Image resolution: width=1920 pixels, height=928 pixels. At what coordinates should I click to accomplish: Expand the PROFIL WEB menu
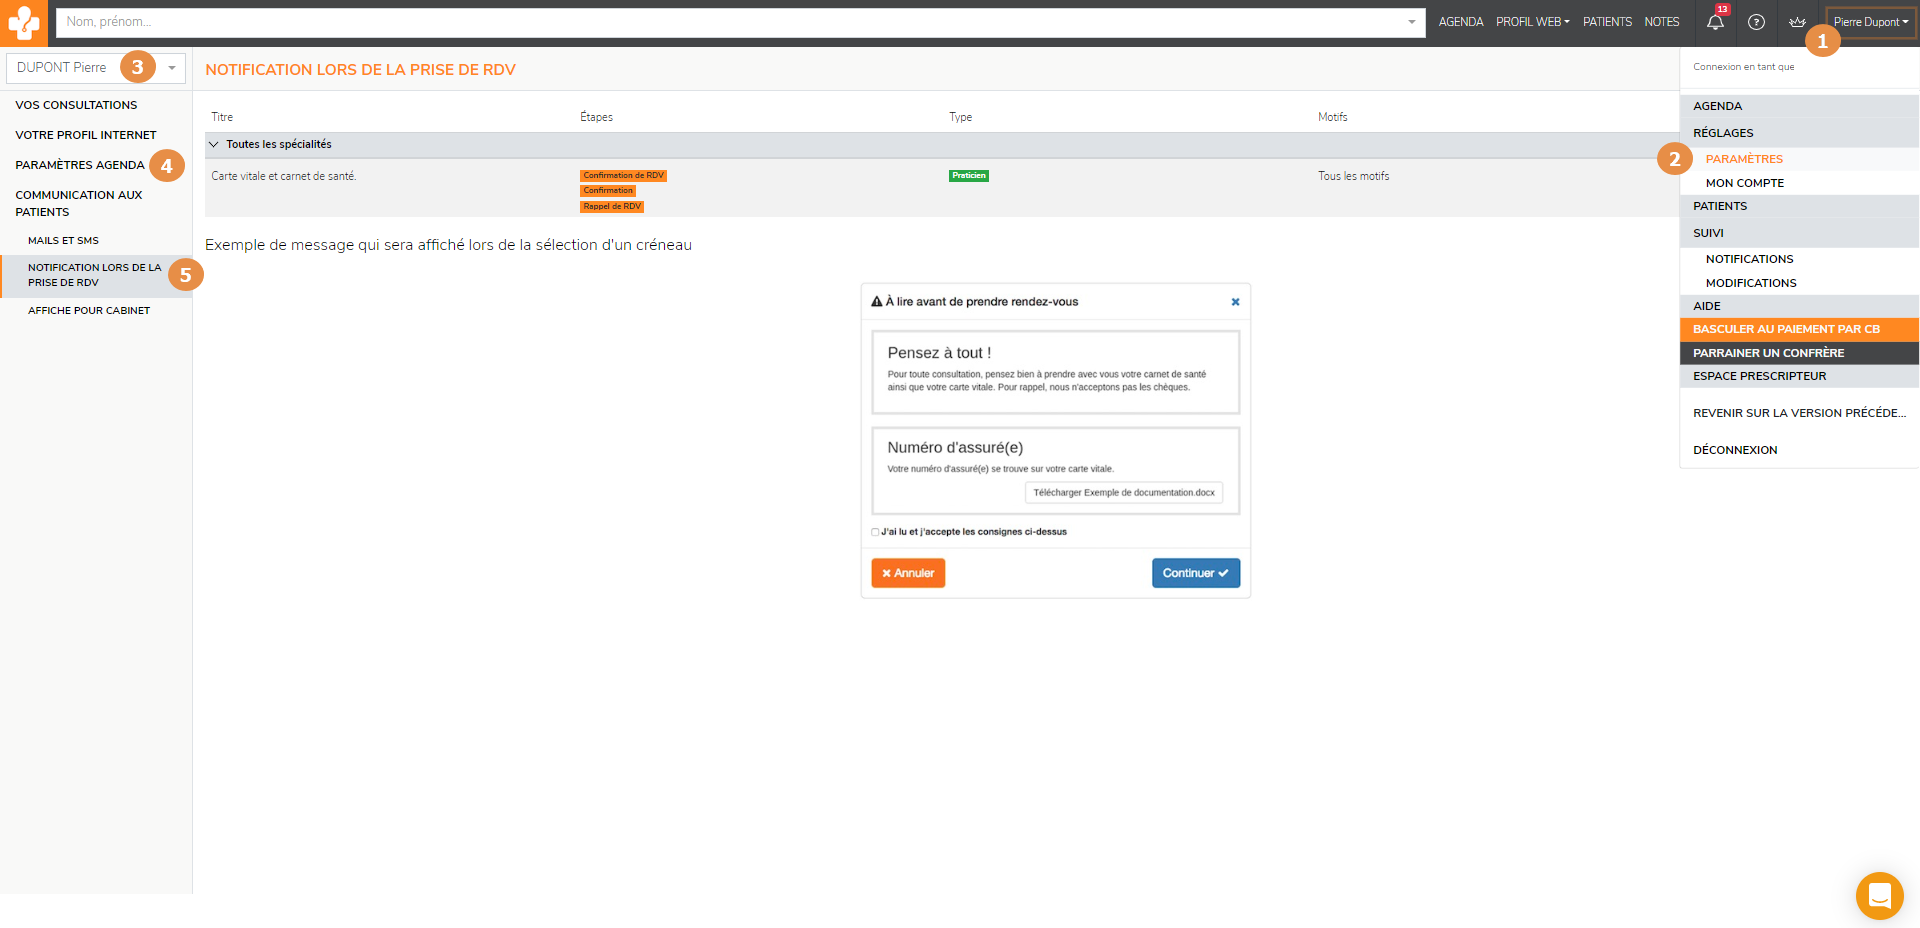pos(1532,22)
